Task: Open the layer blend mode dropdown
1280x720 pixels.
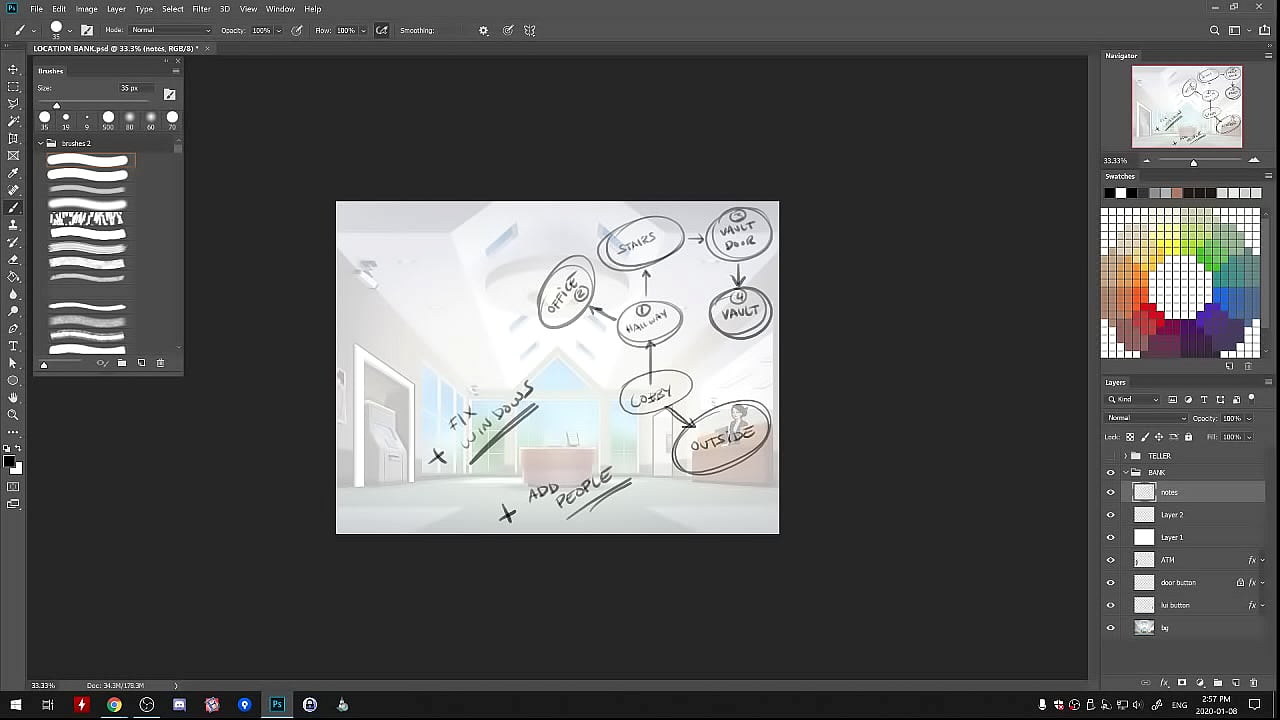Action: 1146,418
